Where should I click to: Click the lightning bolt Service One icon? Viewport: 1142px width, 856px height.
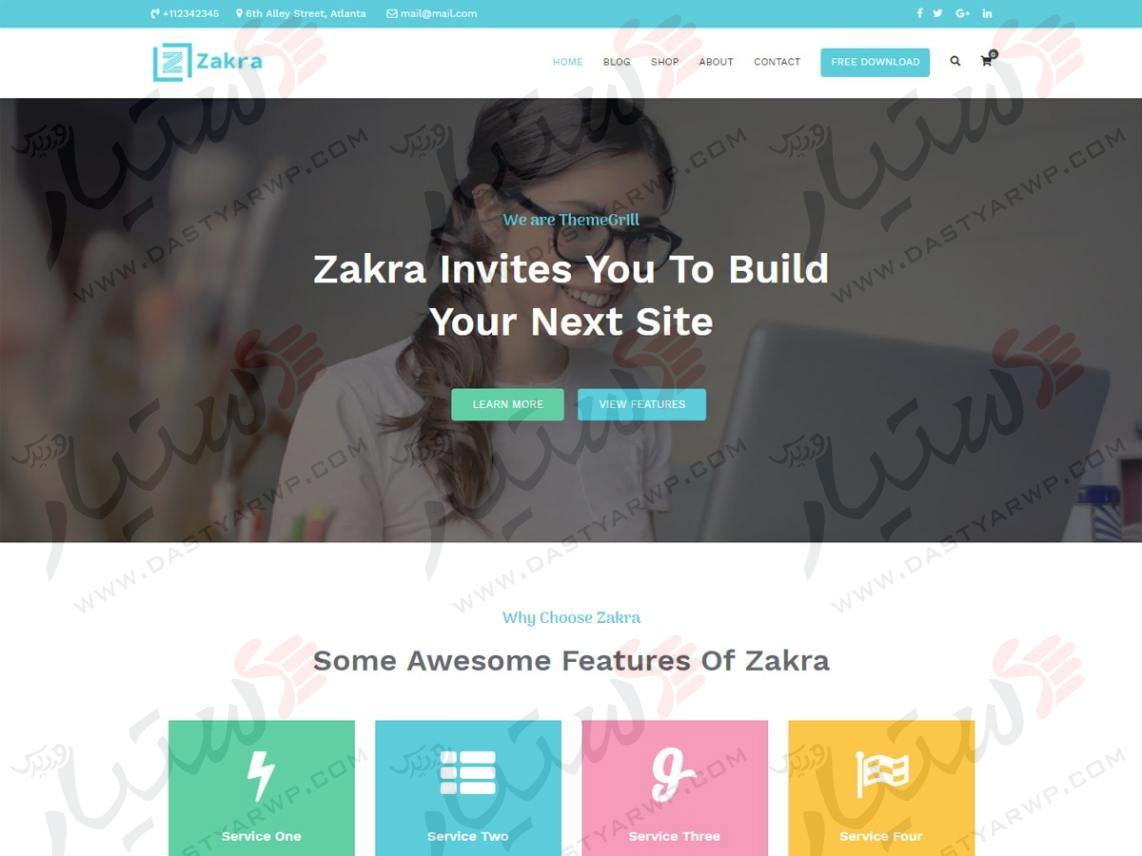[x=261, y=776]
